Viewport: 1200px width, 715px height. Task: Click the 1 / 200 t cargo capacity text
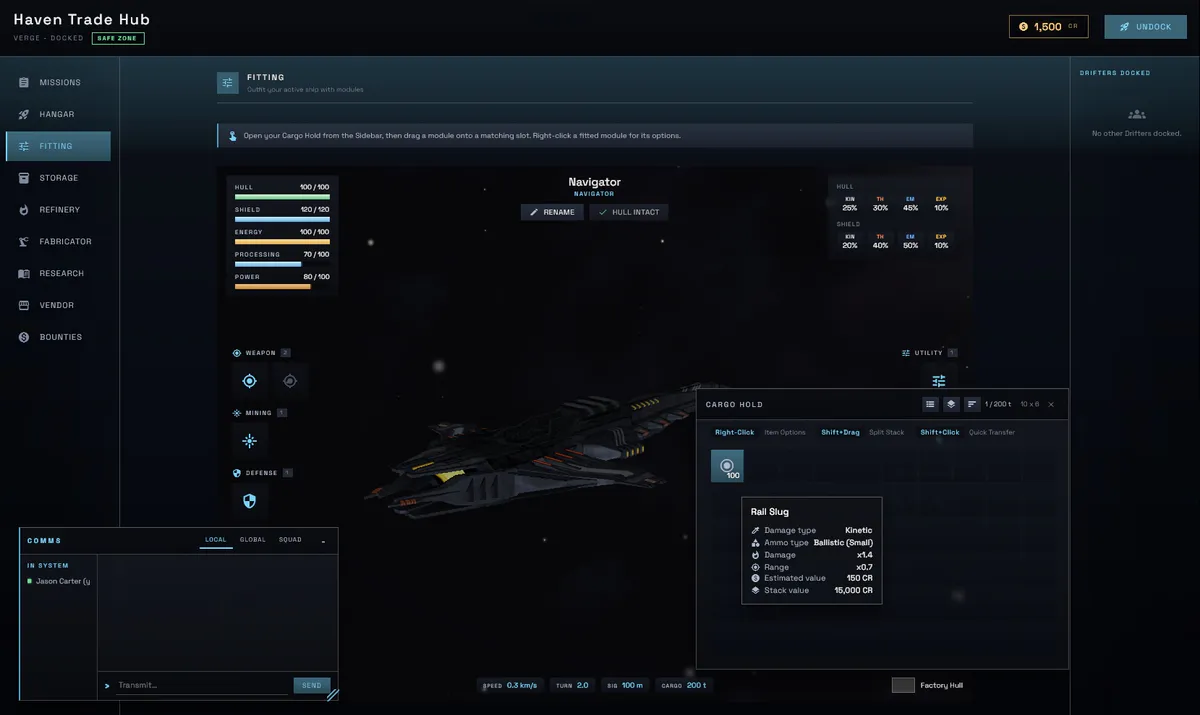999,404
